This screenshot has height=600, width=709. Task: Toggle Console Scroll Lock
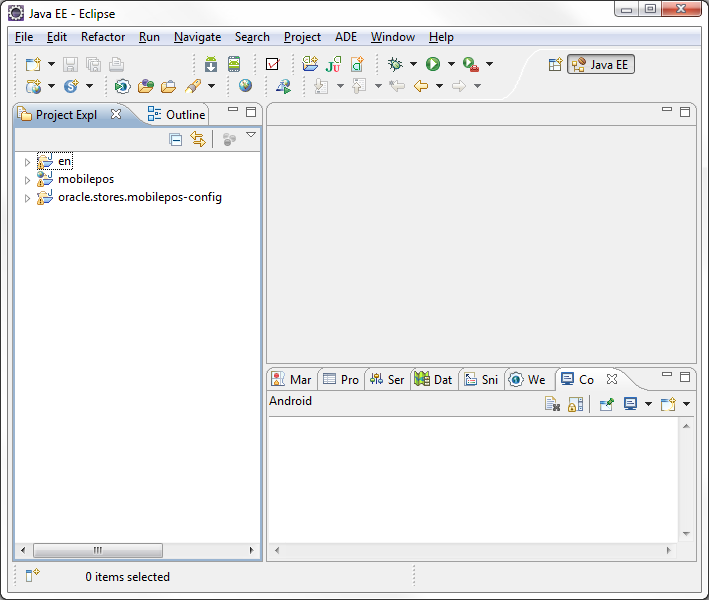pos(576,404)
